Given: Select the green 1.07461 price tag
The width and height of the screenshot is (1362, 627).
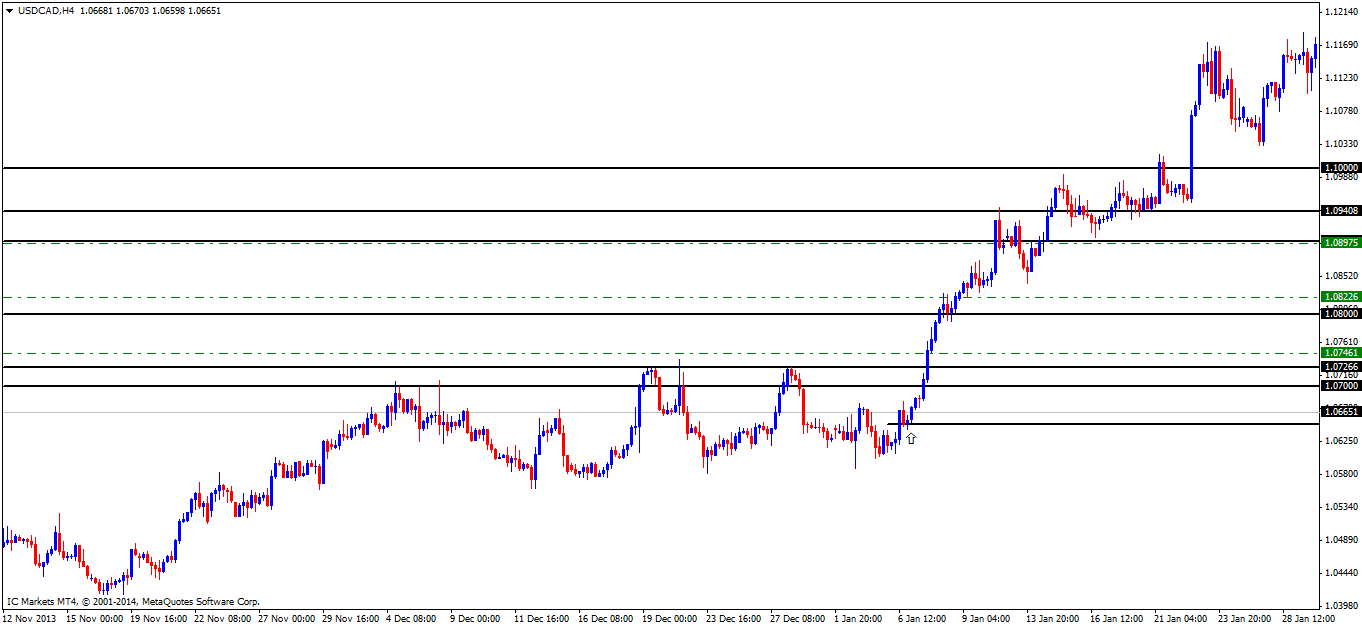Looking at the screenshot, I should click(1341, 353).
